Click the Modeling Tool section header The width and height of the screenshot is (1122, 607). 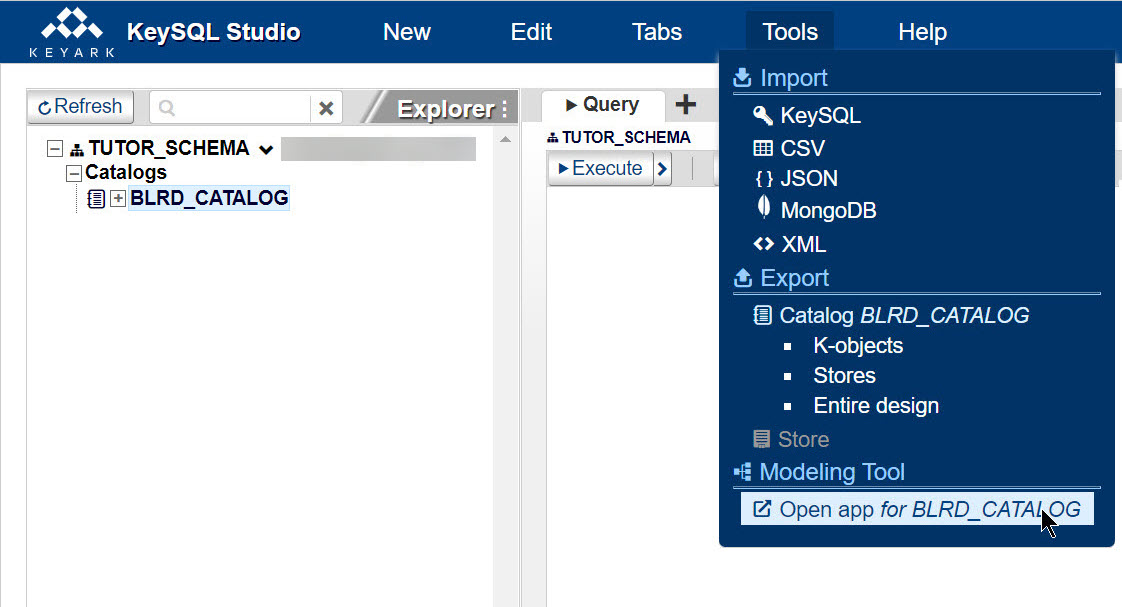(831, 472)
